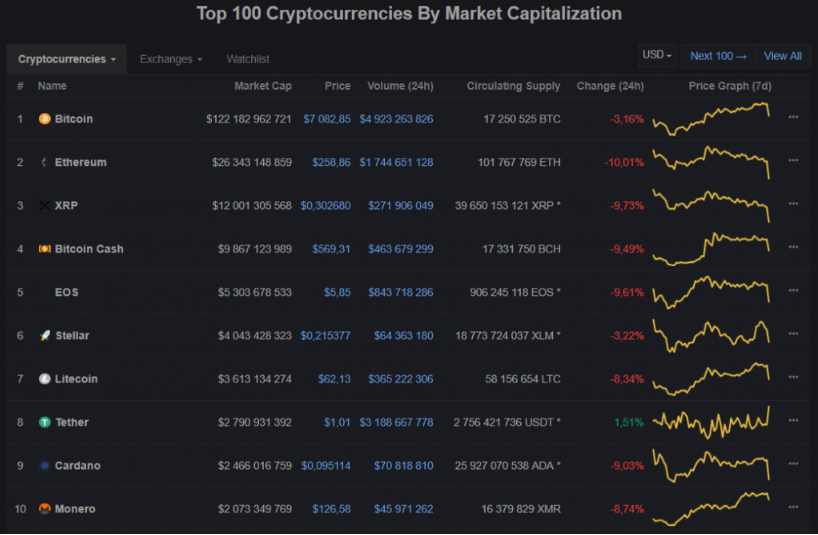Sort by Market Cap column header
This screenshot has height=535, width=818.
click(x=262, y=86)
